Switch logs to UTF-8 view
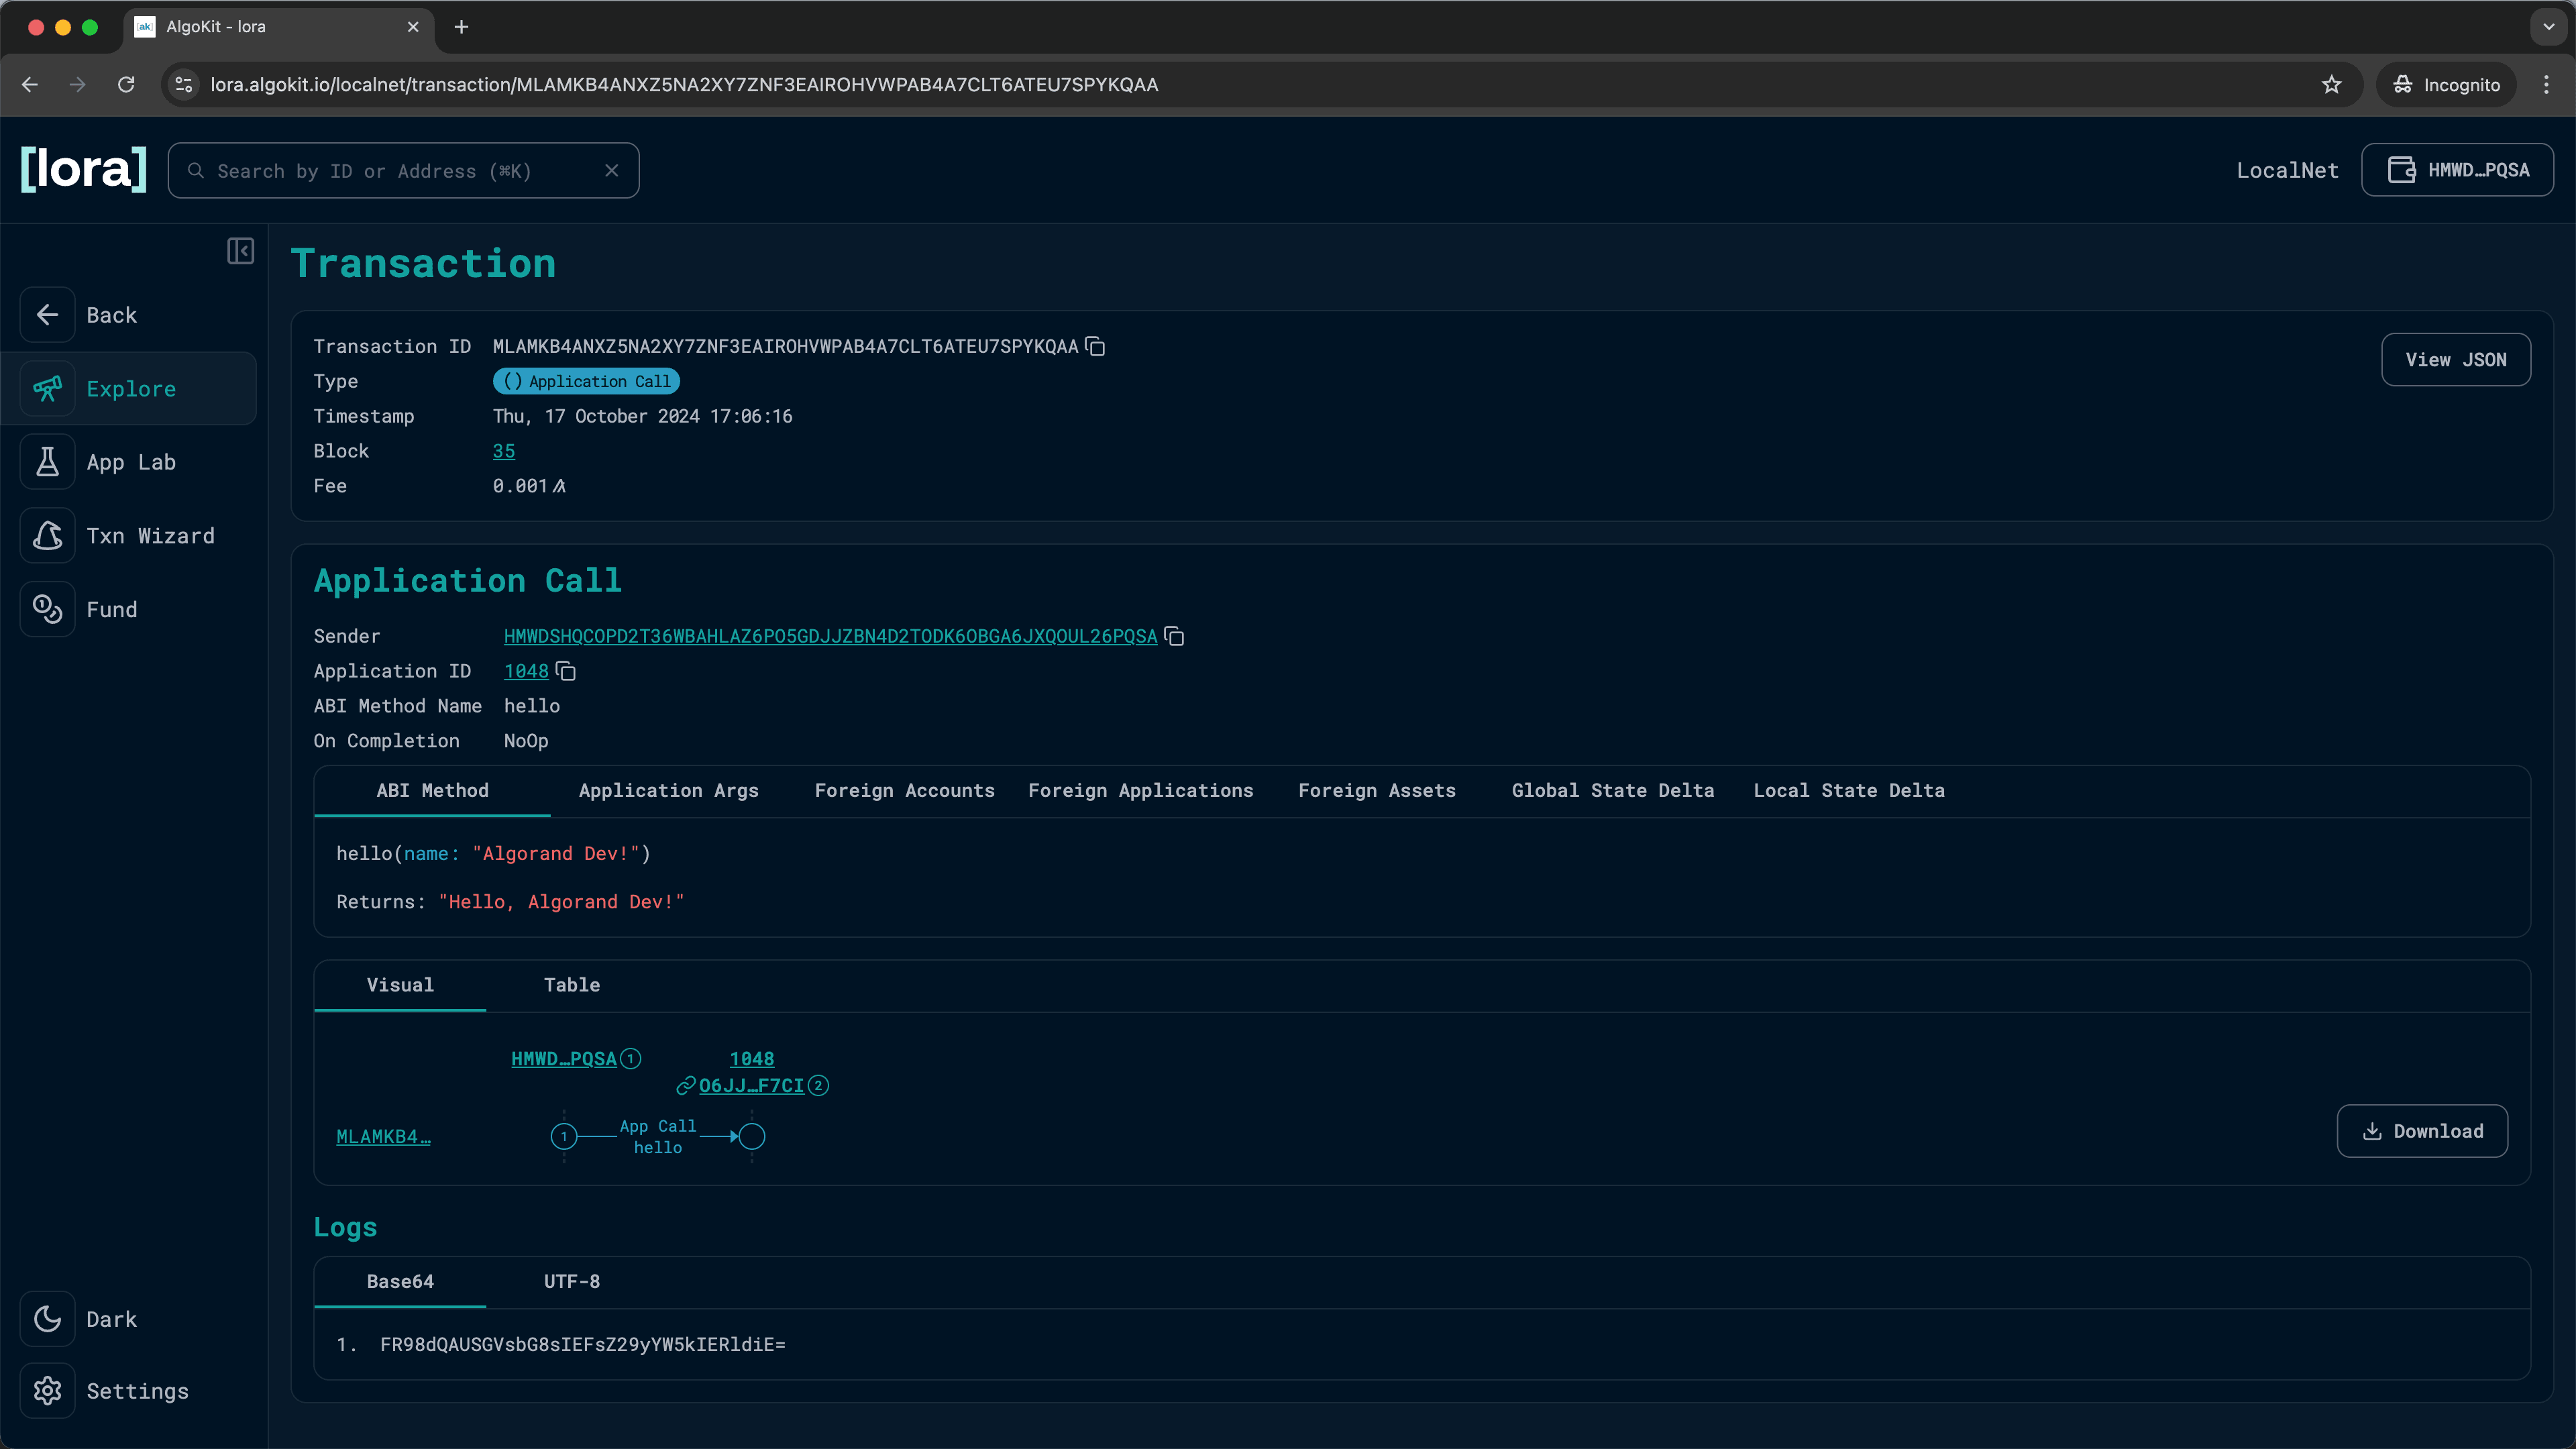The image size is (2576, 1449). tap(571, 1281)
